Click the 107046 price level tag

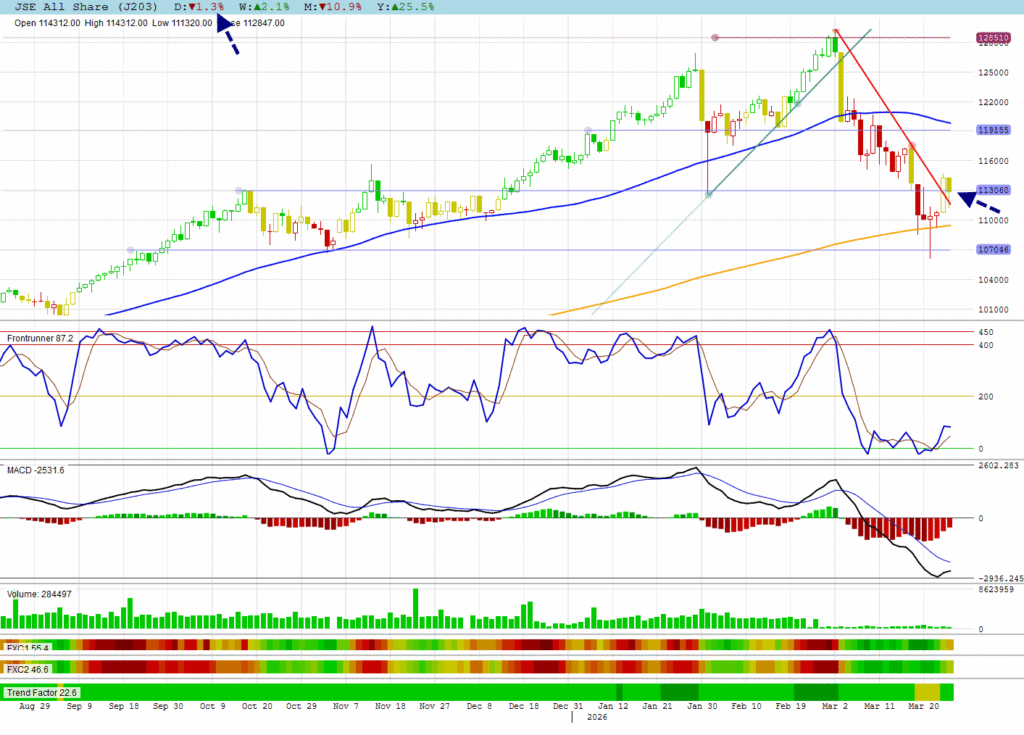tap(992, 250)
